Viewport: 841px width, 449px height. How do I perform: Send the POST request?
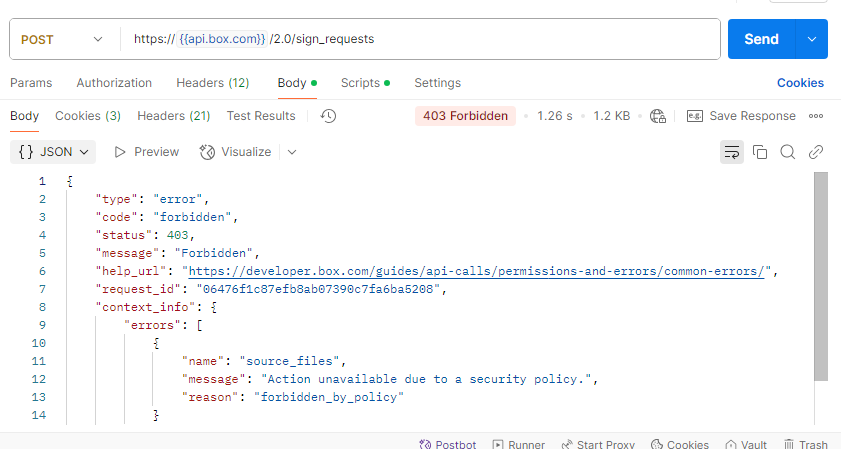[x=761, y=39]
